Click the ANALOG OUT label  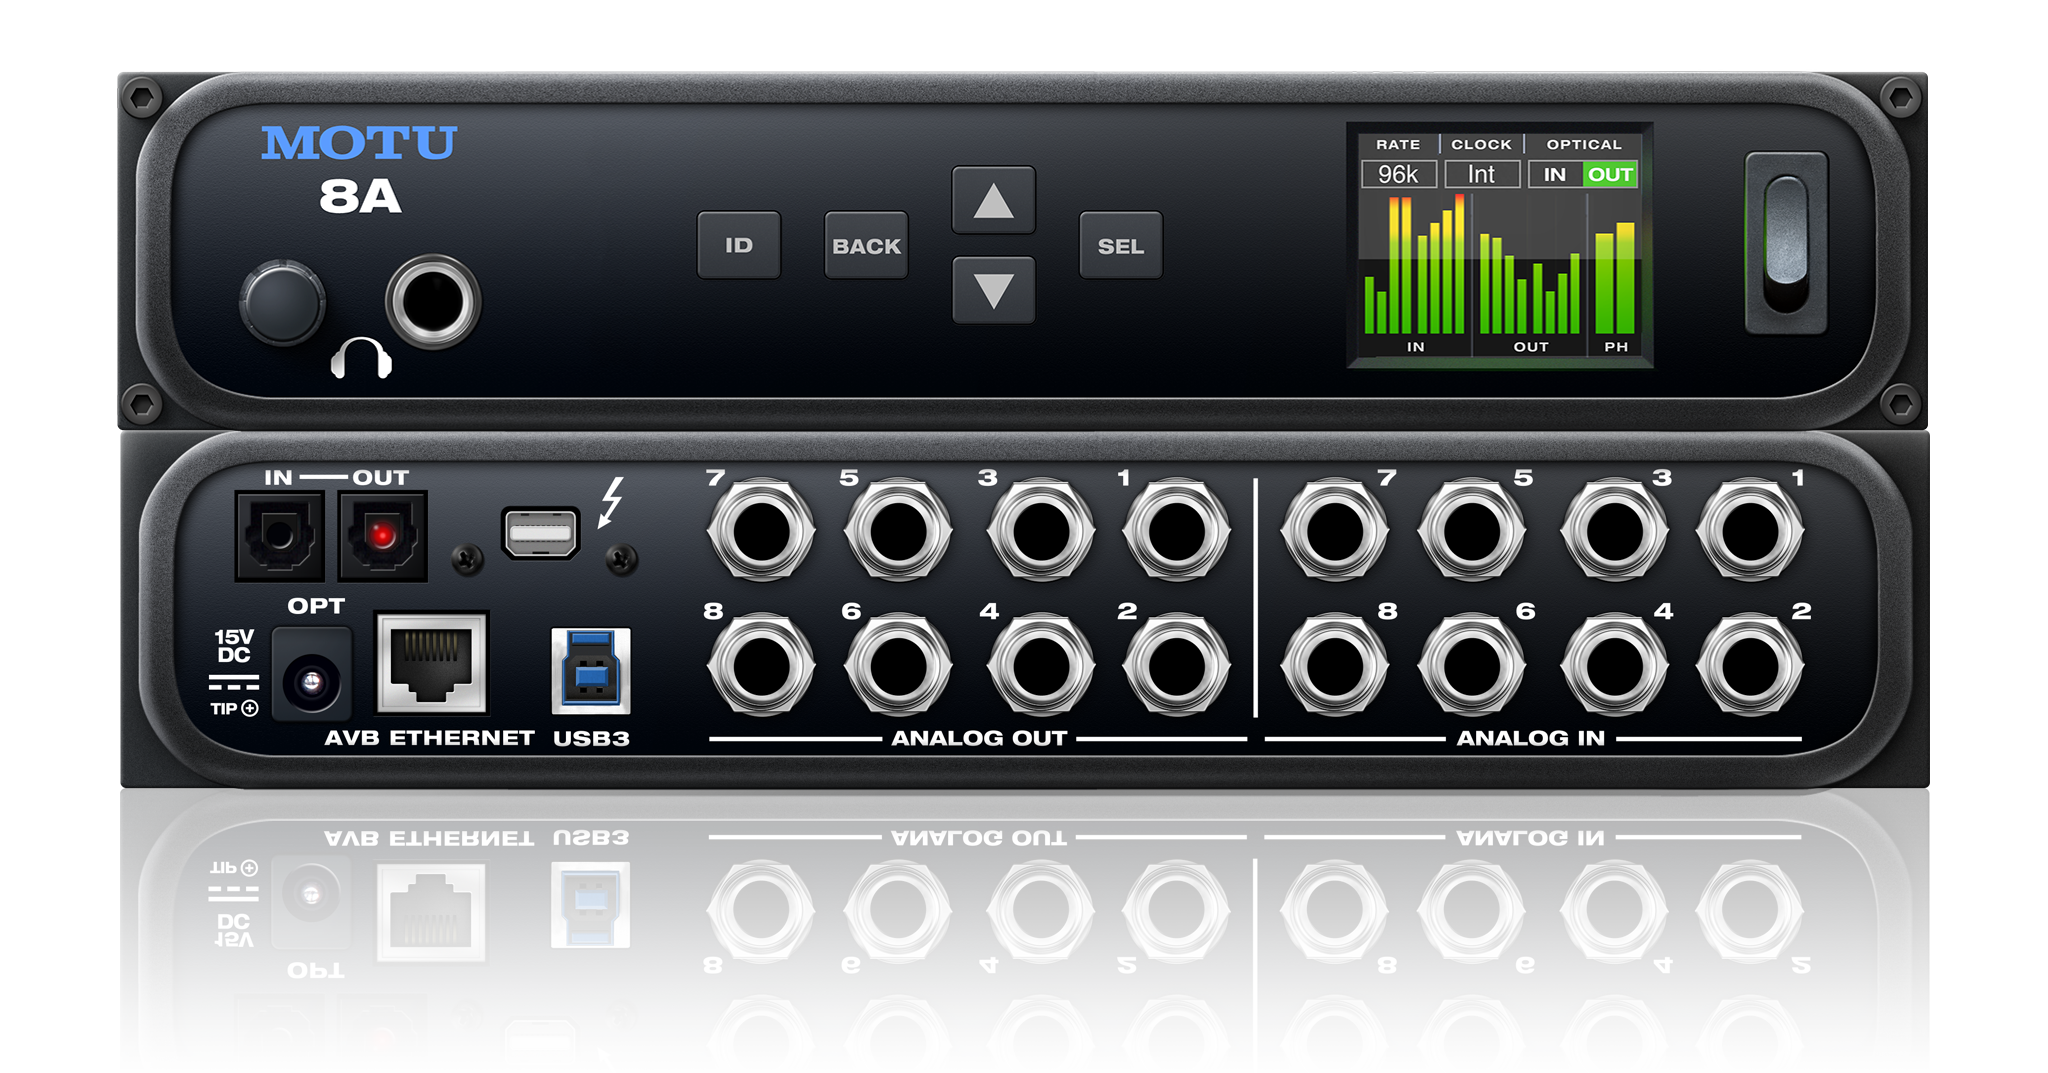(979, 738)
